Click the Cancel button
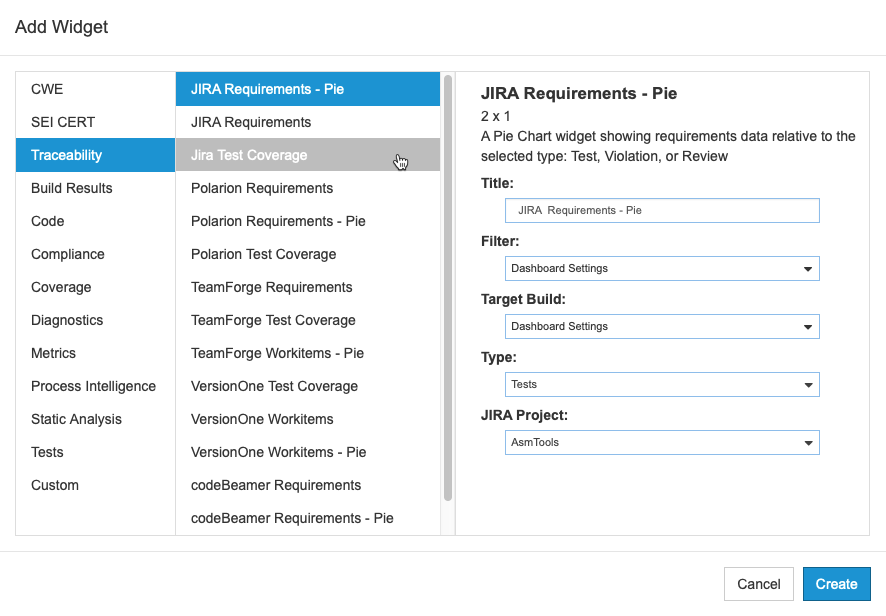 click(x=758, y=584)
